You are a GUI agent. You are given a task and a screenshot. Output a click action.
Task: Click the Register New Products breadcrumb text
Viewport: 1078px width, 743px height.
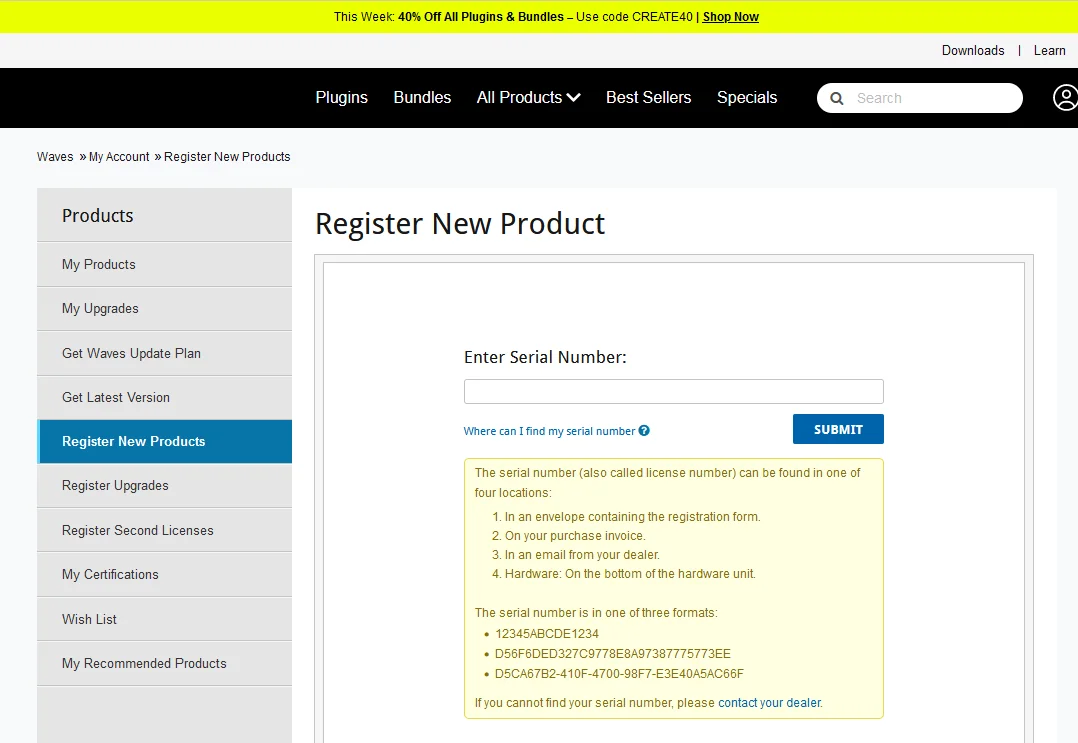pos(227,157)
